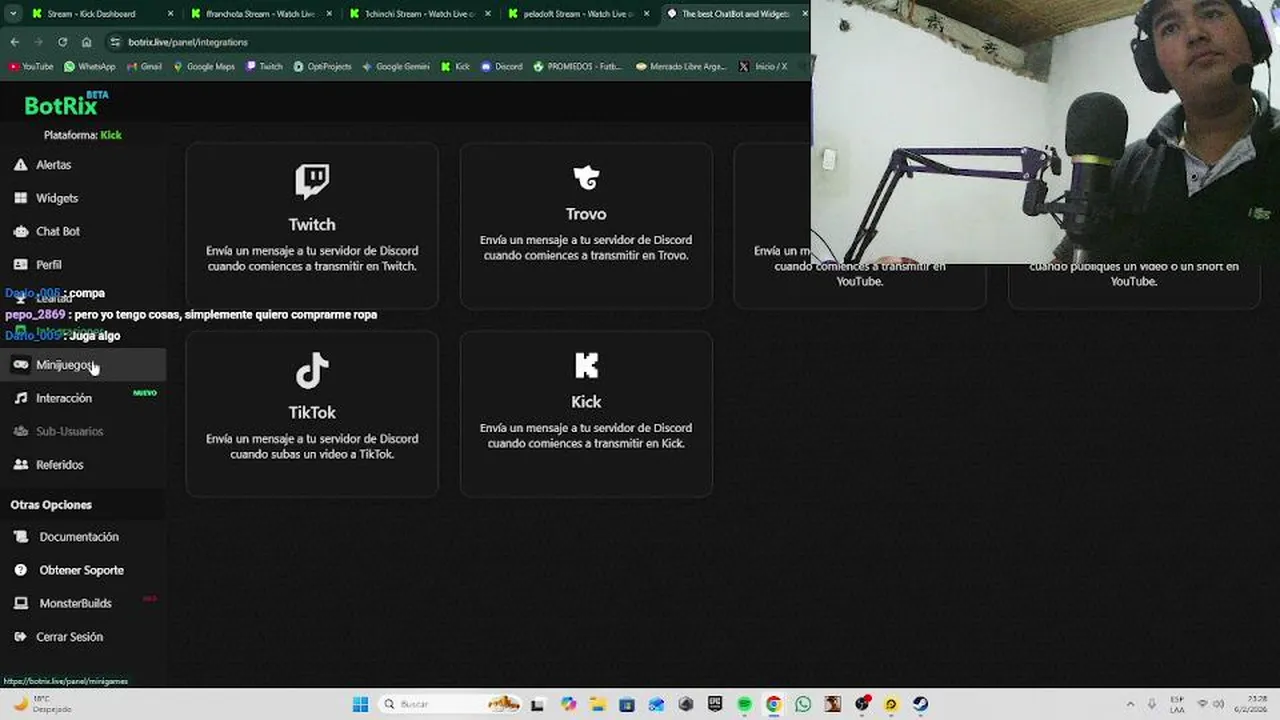The image size is (1280, 720).
Task: Click Obtener Soporte help link
Action: click(83, 570)
